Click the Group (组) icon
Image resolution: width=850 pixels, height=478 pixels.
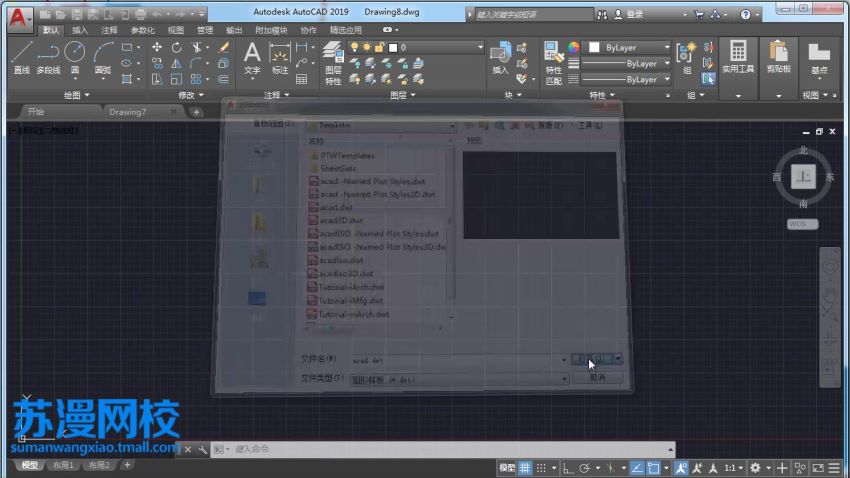coord(686,58)
